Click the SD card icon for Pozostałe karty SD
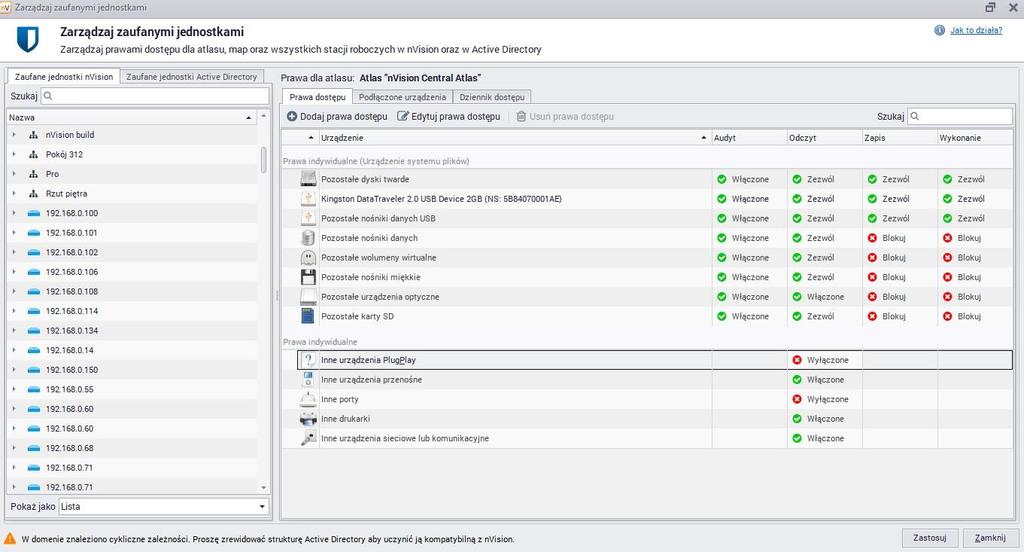Viewport: 1024px width, 552px height. click(308, 316)
